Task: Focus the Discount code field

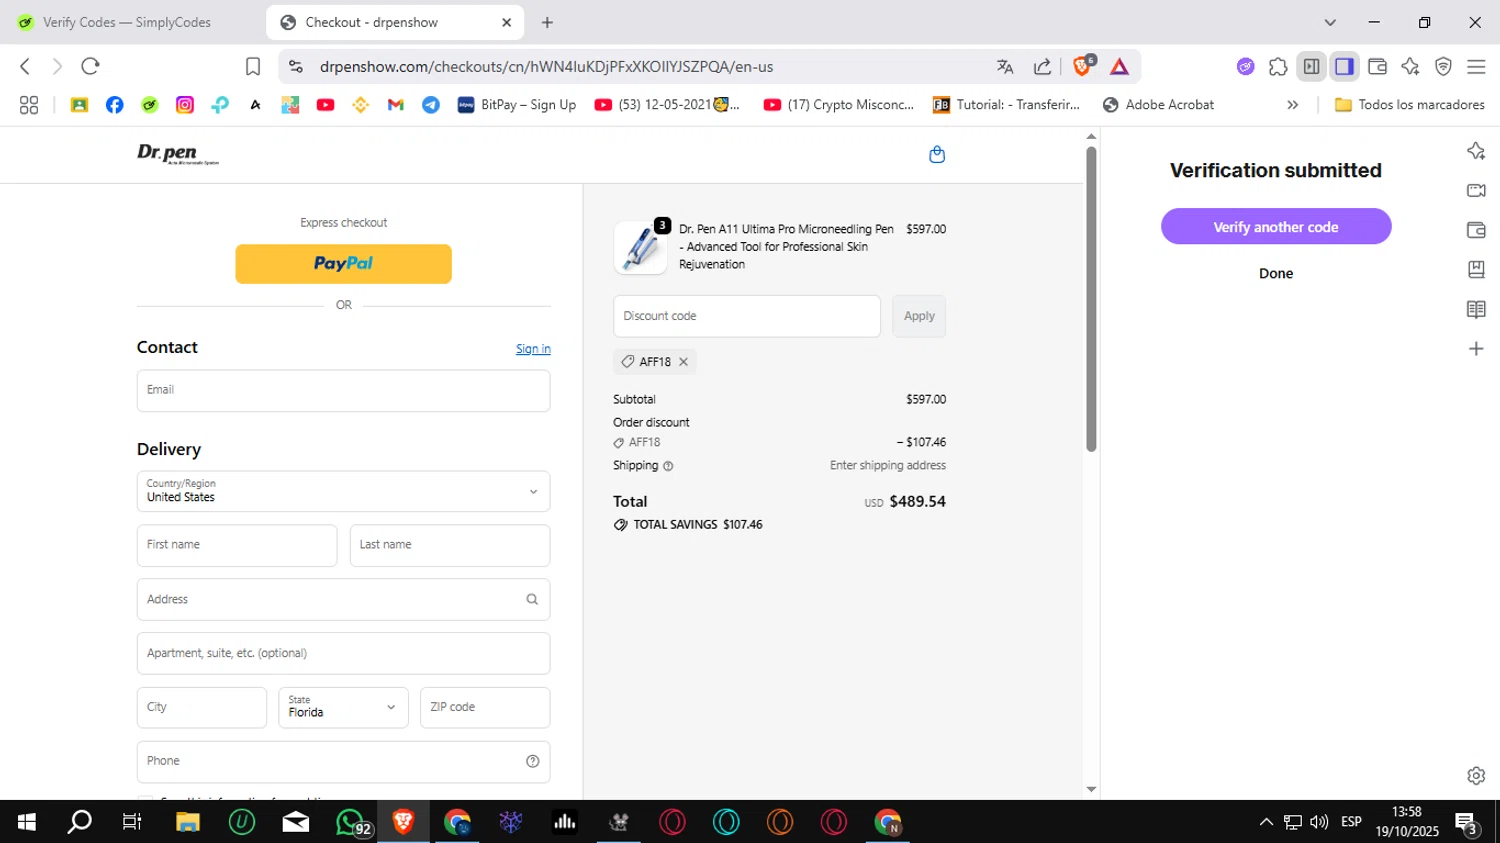Action: click(x=747, y=316)
